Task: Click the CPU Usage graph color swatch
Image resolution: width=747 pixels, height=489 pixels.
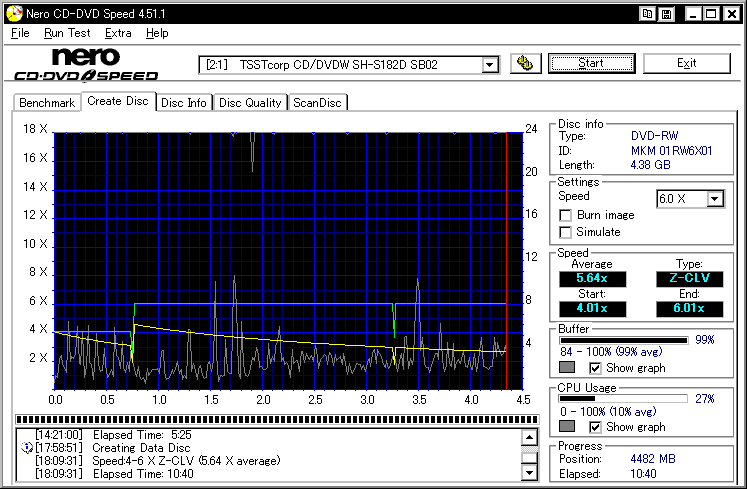Action: [x=566, y=426]
